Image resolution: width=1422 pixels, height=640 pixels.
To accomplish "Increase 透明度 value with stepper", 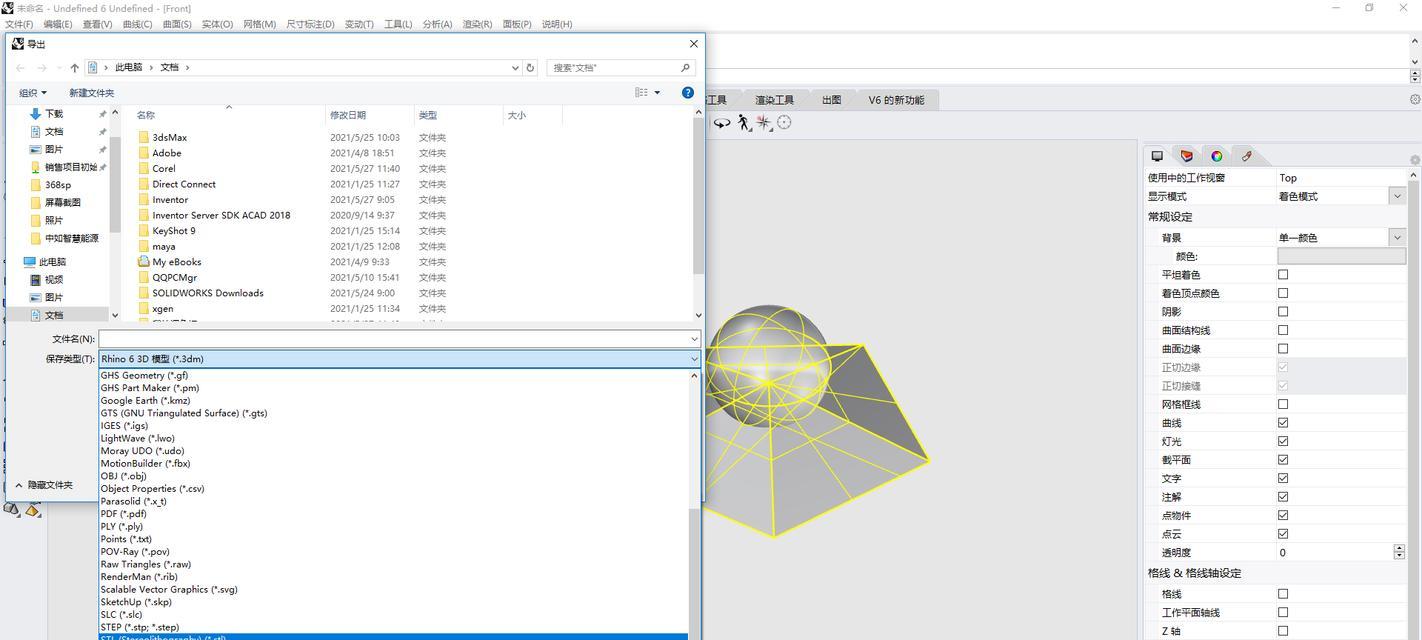I will (x=1399, y=548).
